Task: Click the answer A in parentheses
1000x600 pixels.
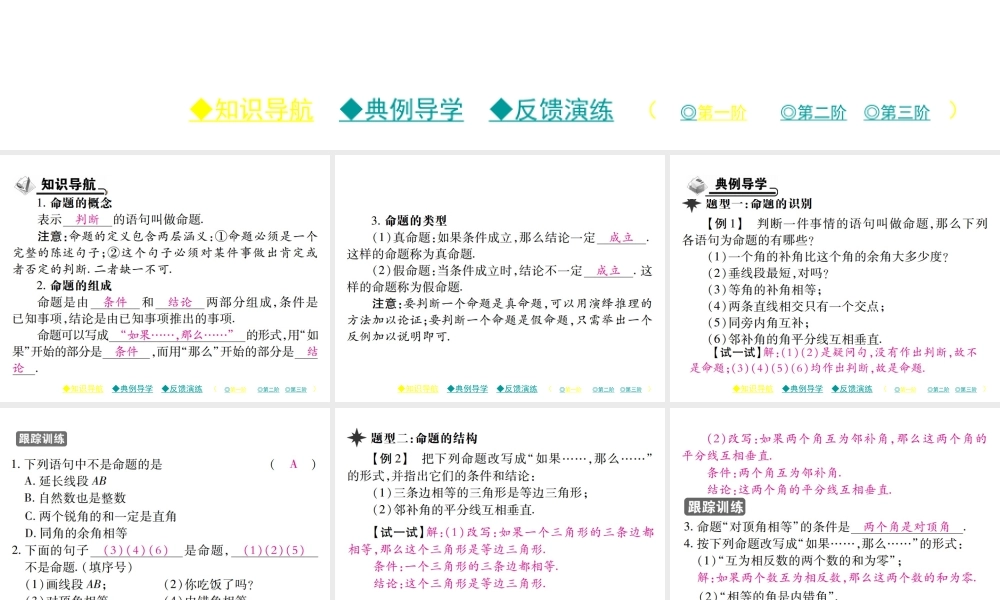Action: coord(293,464)
